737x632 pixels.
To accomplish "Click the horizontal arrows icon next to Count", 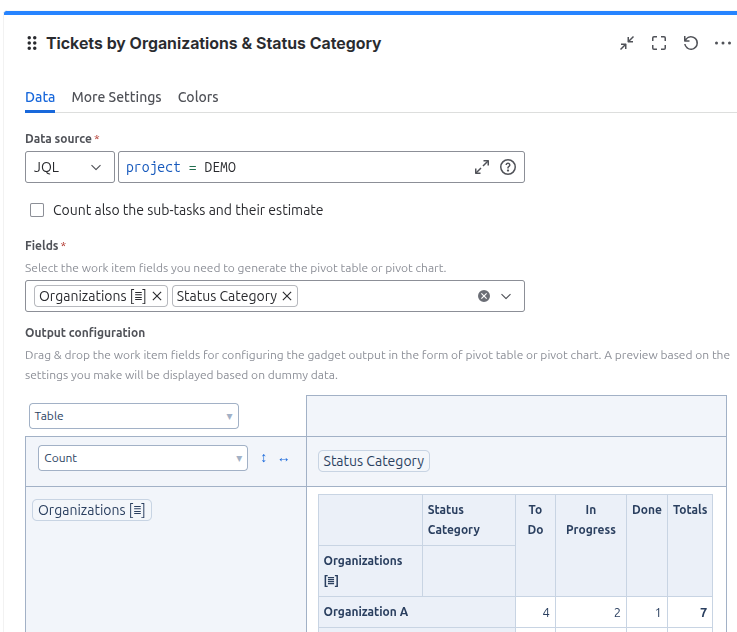I will coord(284,458).
